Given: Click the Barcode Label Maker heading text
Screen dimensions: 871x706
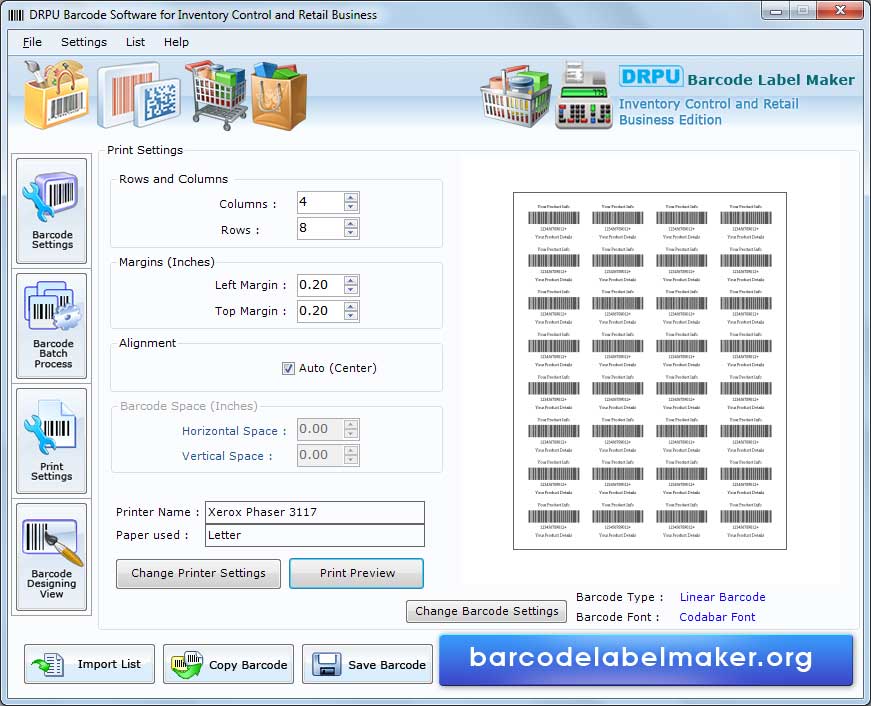Looking at the screenshot, I should (771, 80).
